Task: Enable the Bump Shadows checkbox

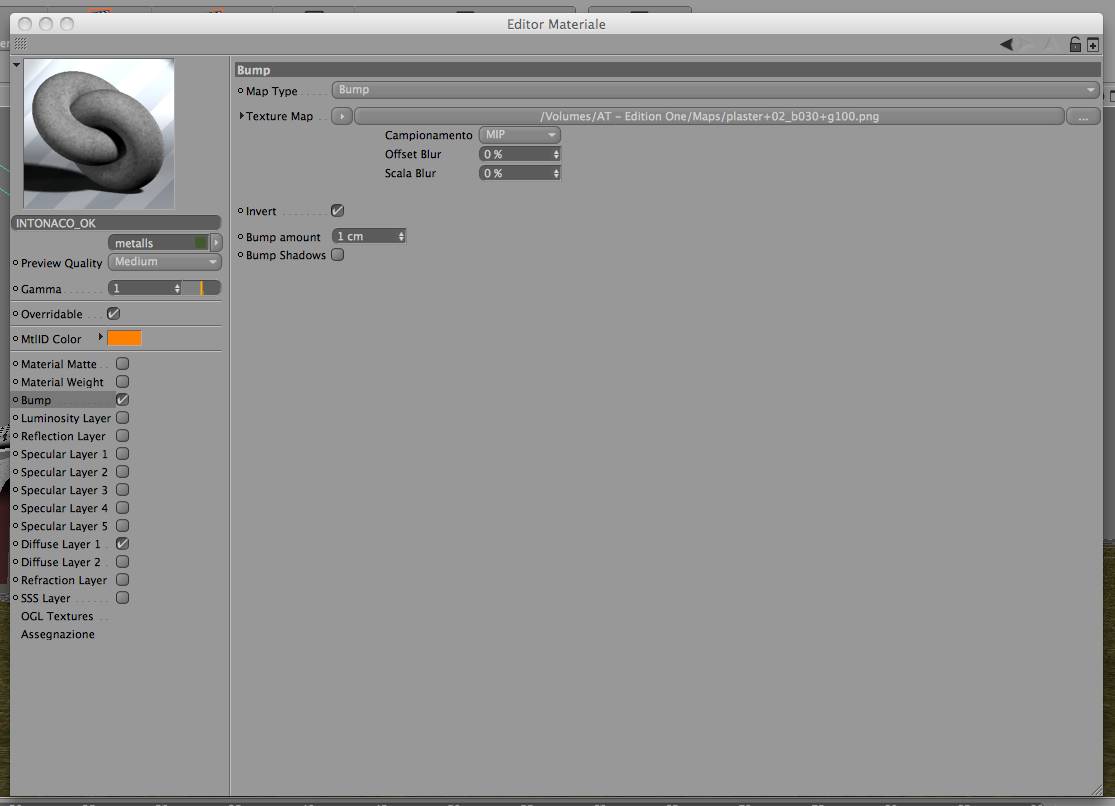Action: tap(338, 255)
